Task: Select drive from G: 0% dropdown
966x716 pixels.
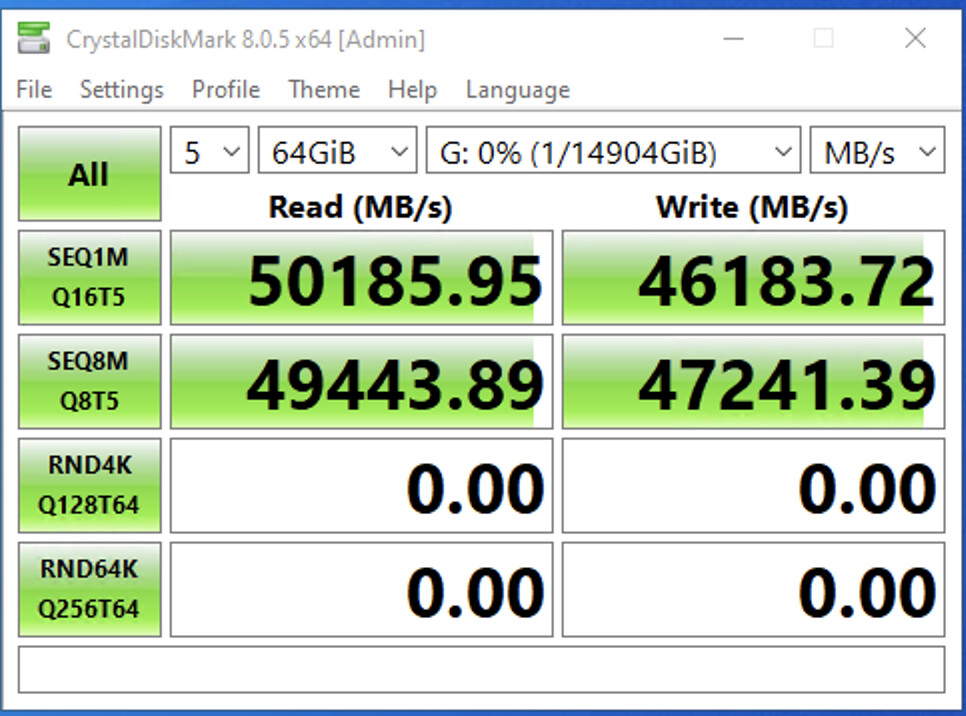Action: pyautogui.click(x=613, y=153)
